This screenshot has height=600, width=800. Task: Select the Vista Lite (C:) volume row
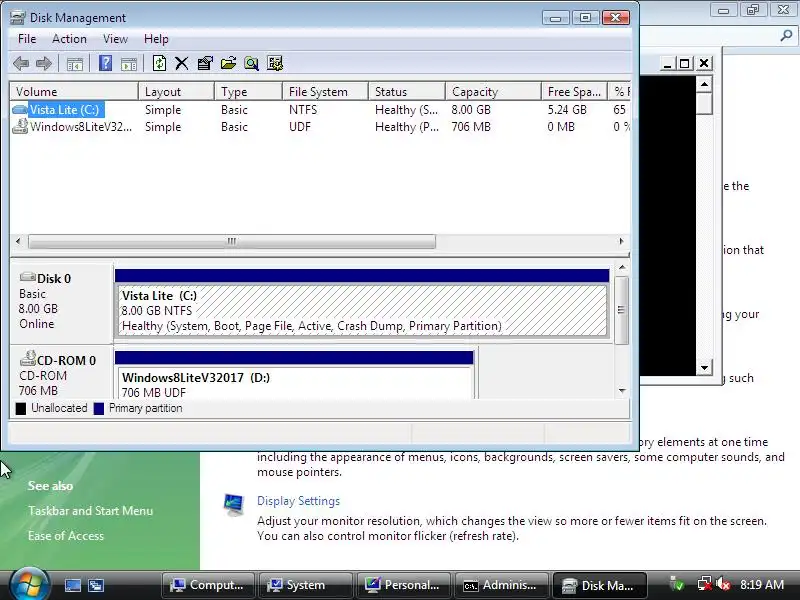point(320,110)
